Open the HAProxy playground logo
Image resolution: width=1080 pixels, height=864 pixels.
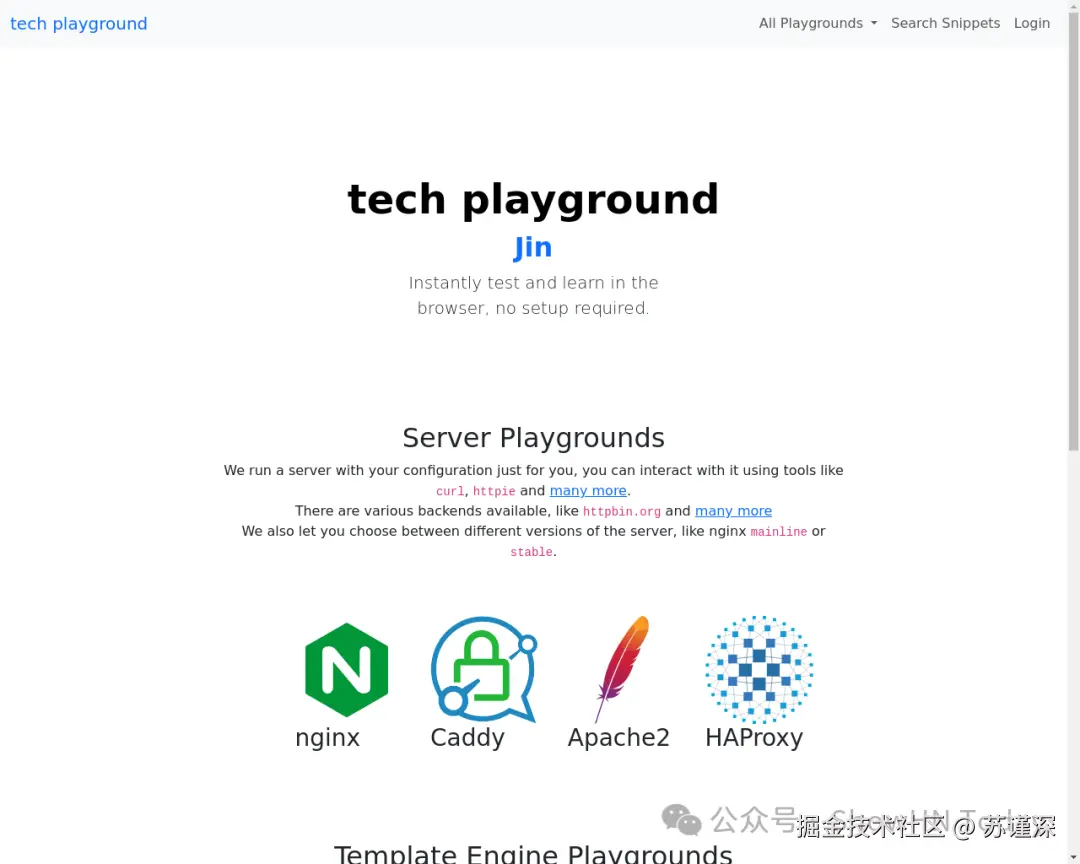coord(759,670)
